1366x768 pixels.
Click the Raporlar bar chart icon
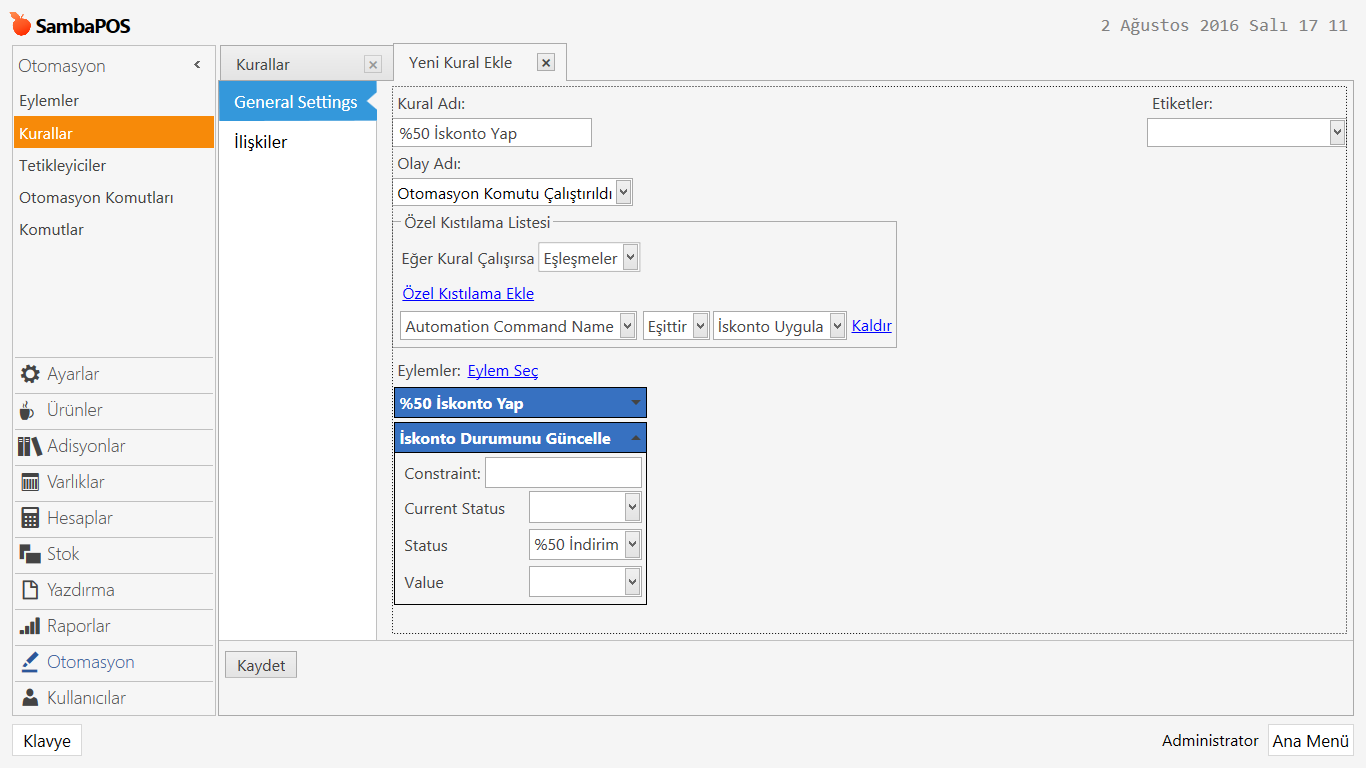pyautogui.click(x=30, y=626)
